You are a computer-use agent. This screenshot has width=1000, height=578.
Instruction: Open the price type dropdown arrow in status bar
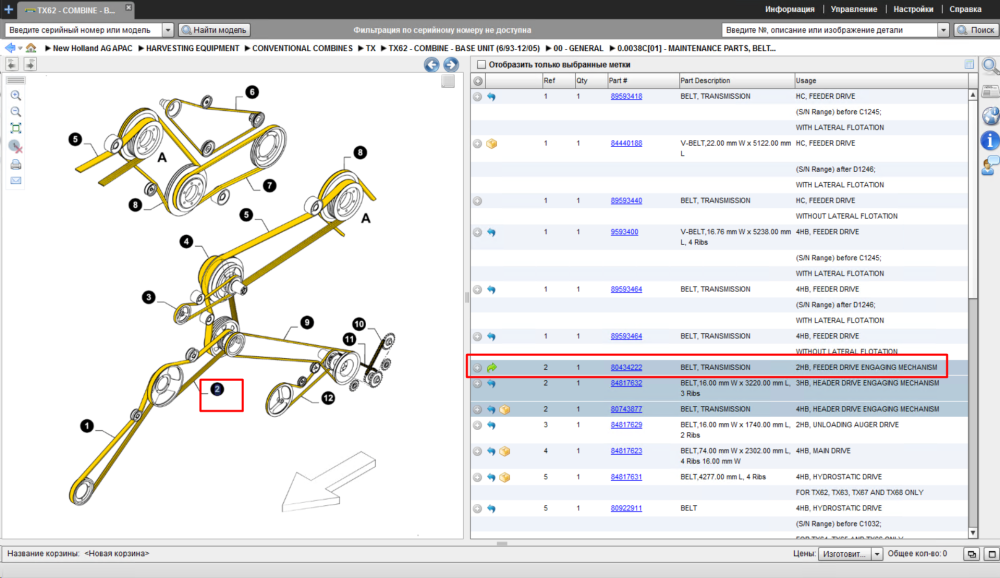[877, 554]
